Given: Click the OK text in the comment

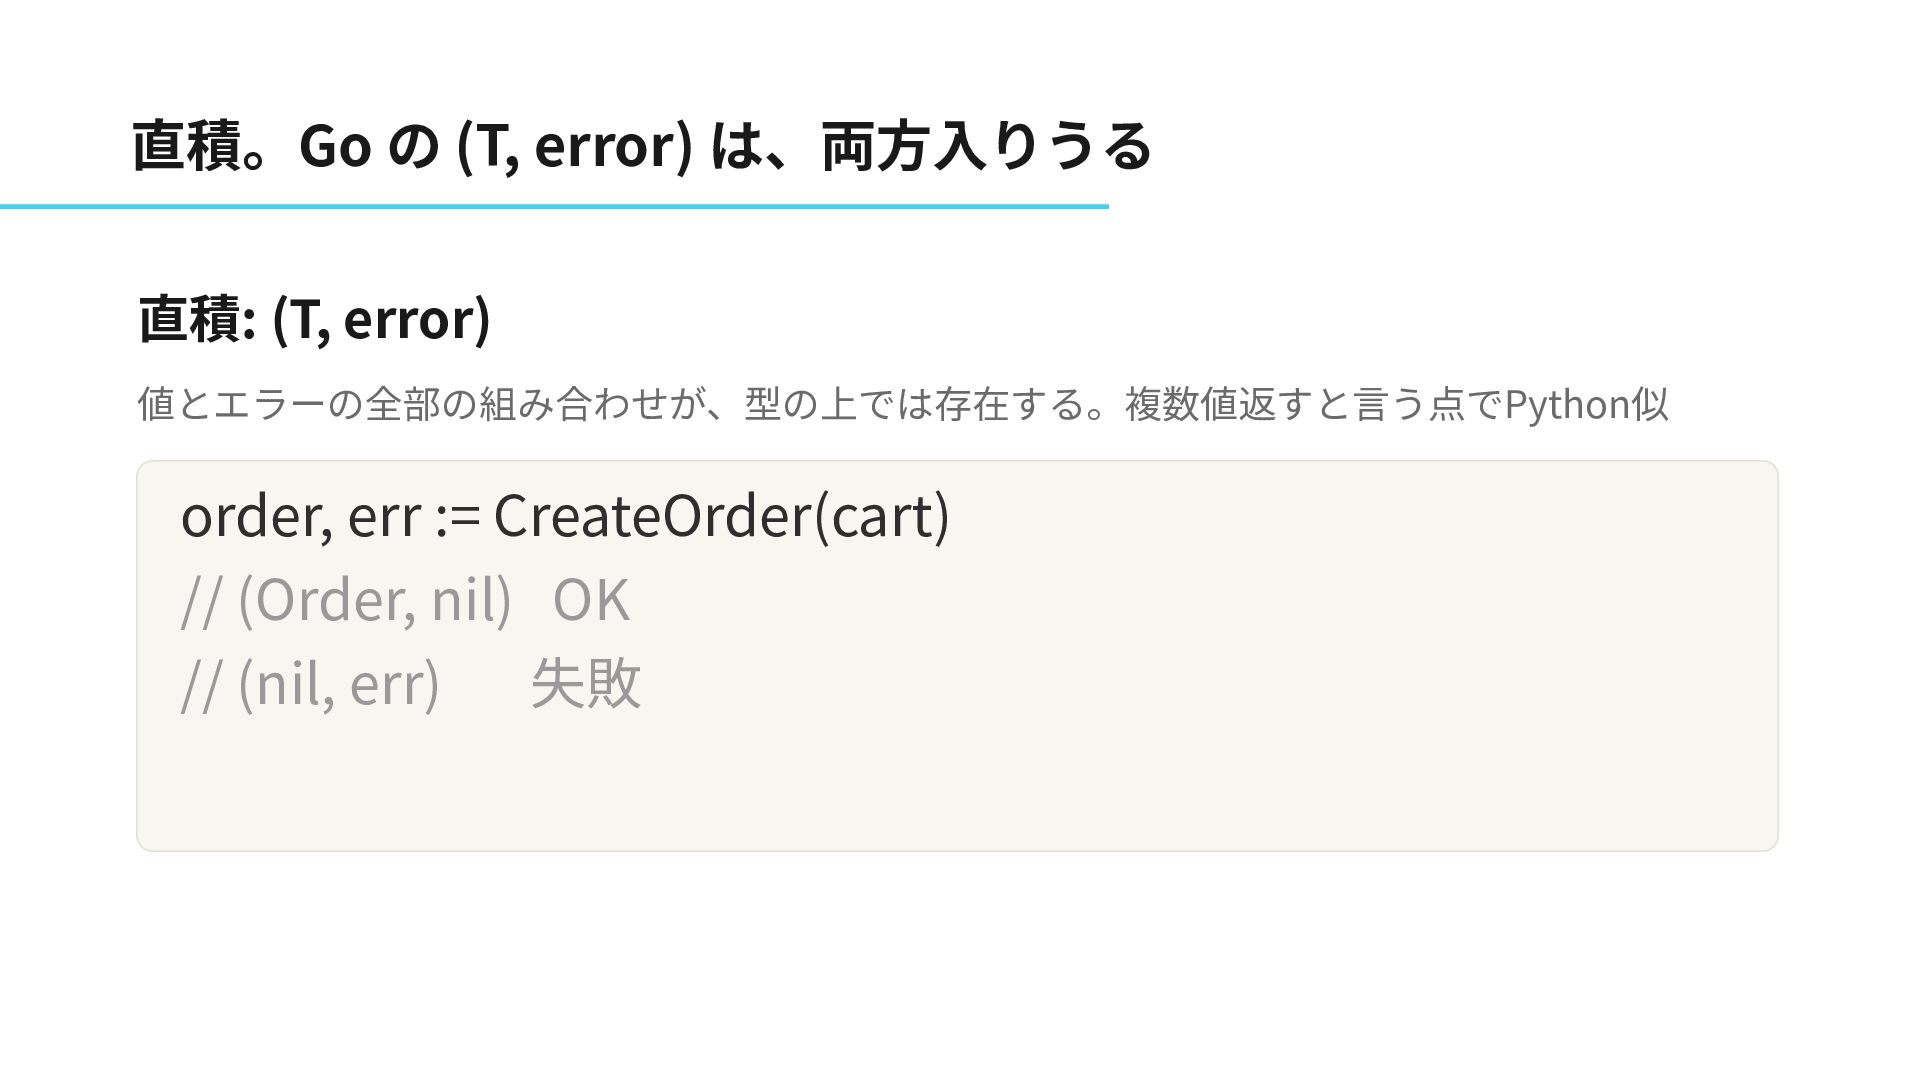Looking at the screenshot, I should (591, 600).
